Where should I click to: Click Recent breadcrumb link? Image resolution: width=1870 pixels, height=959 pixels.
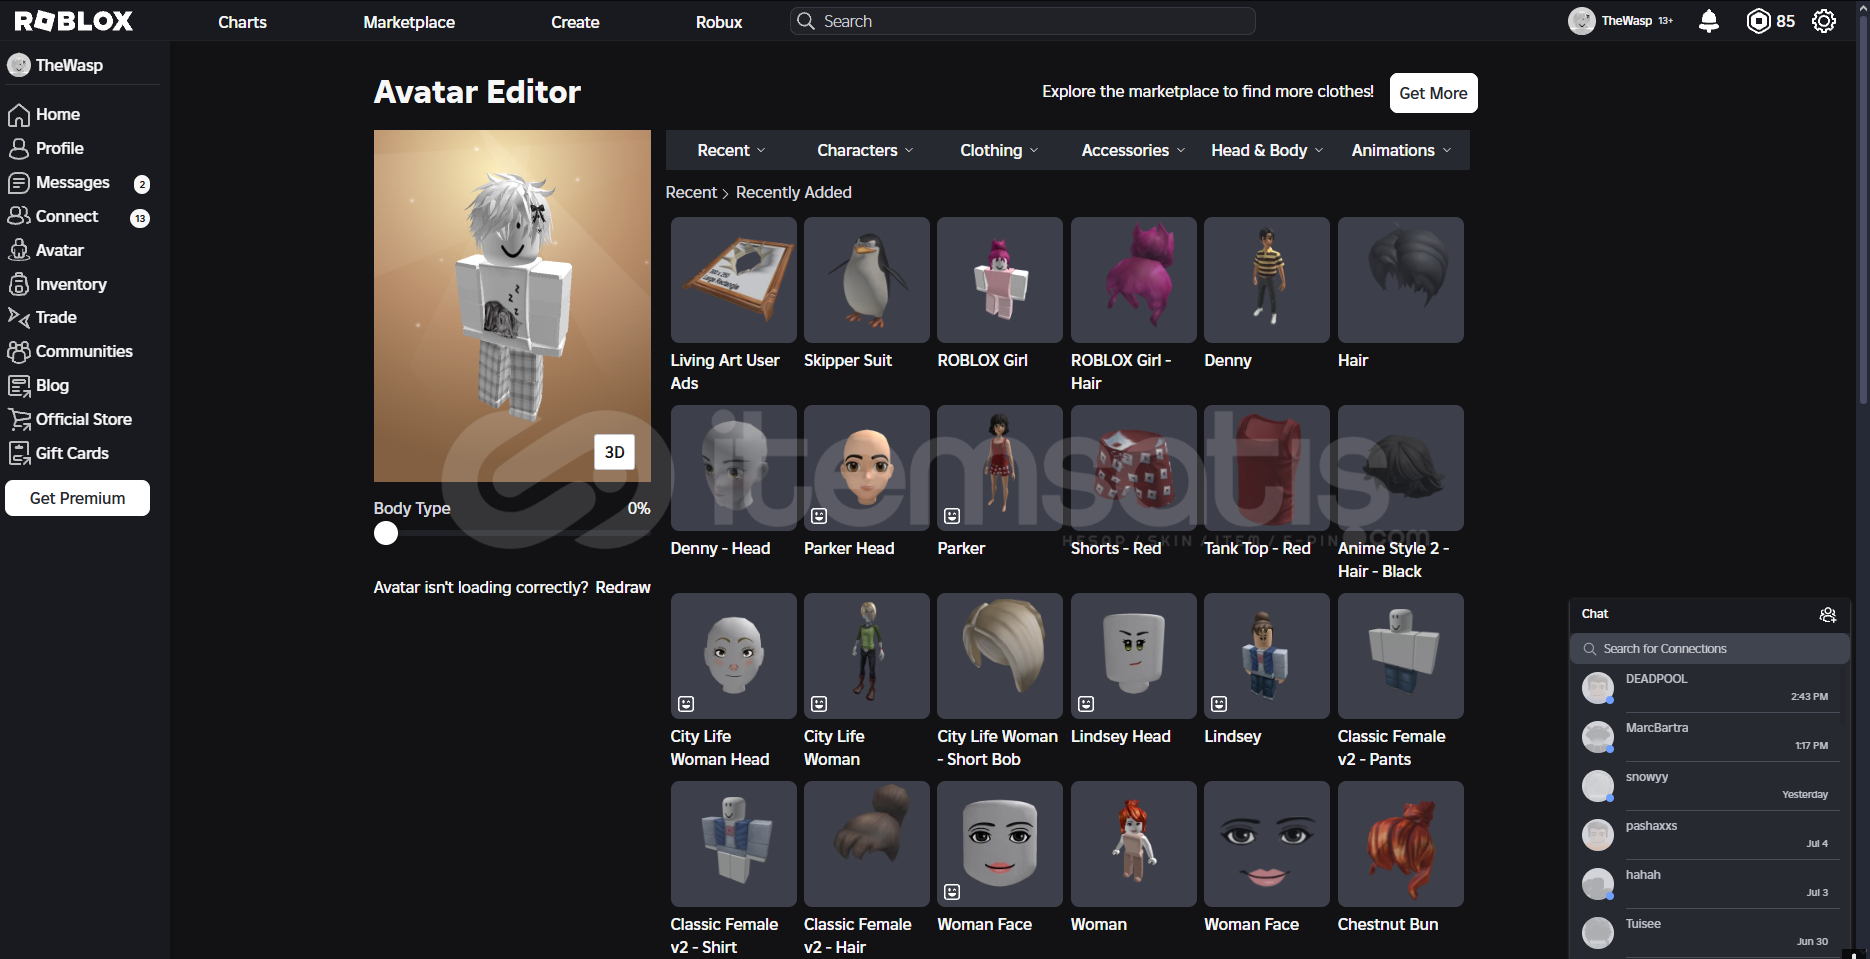click(x=691, y=193)
